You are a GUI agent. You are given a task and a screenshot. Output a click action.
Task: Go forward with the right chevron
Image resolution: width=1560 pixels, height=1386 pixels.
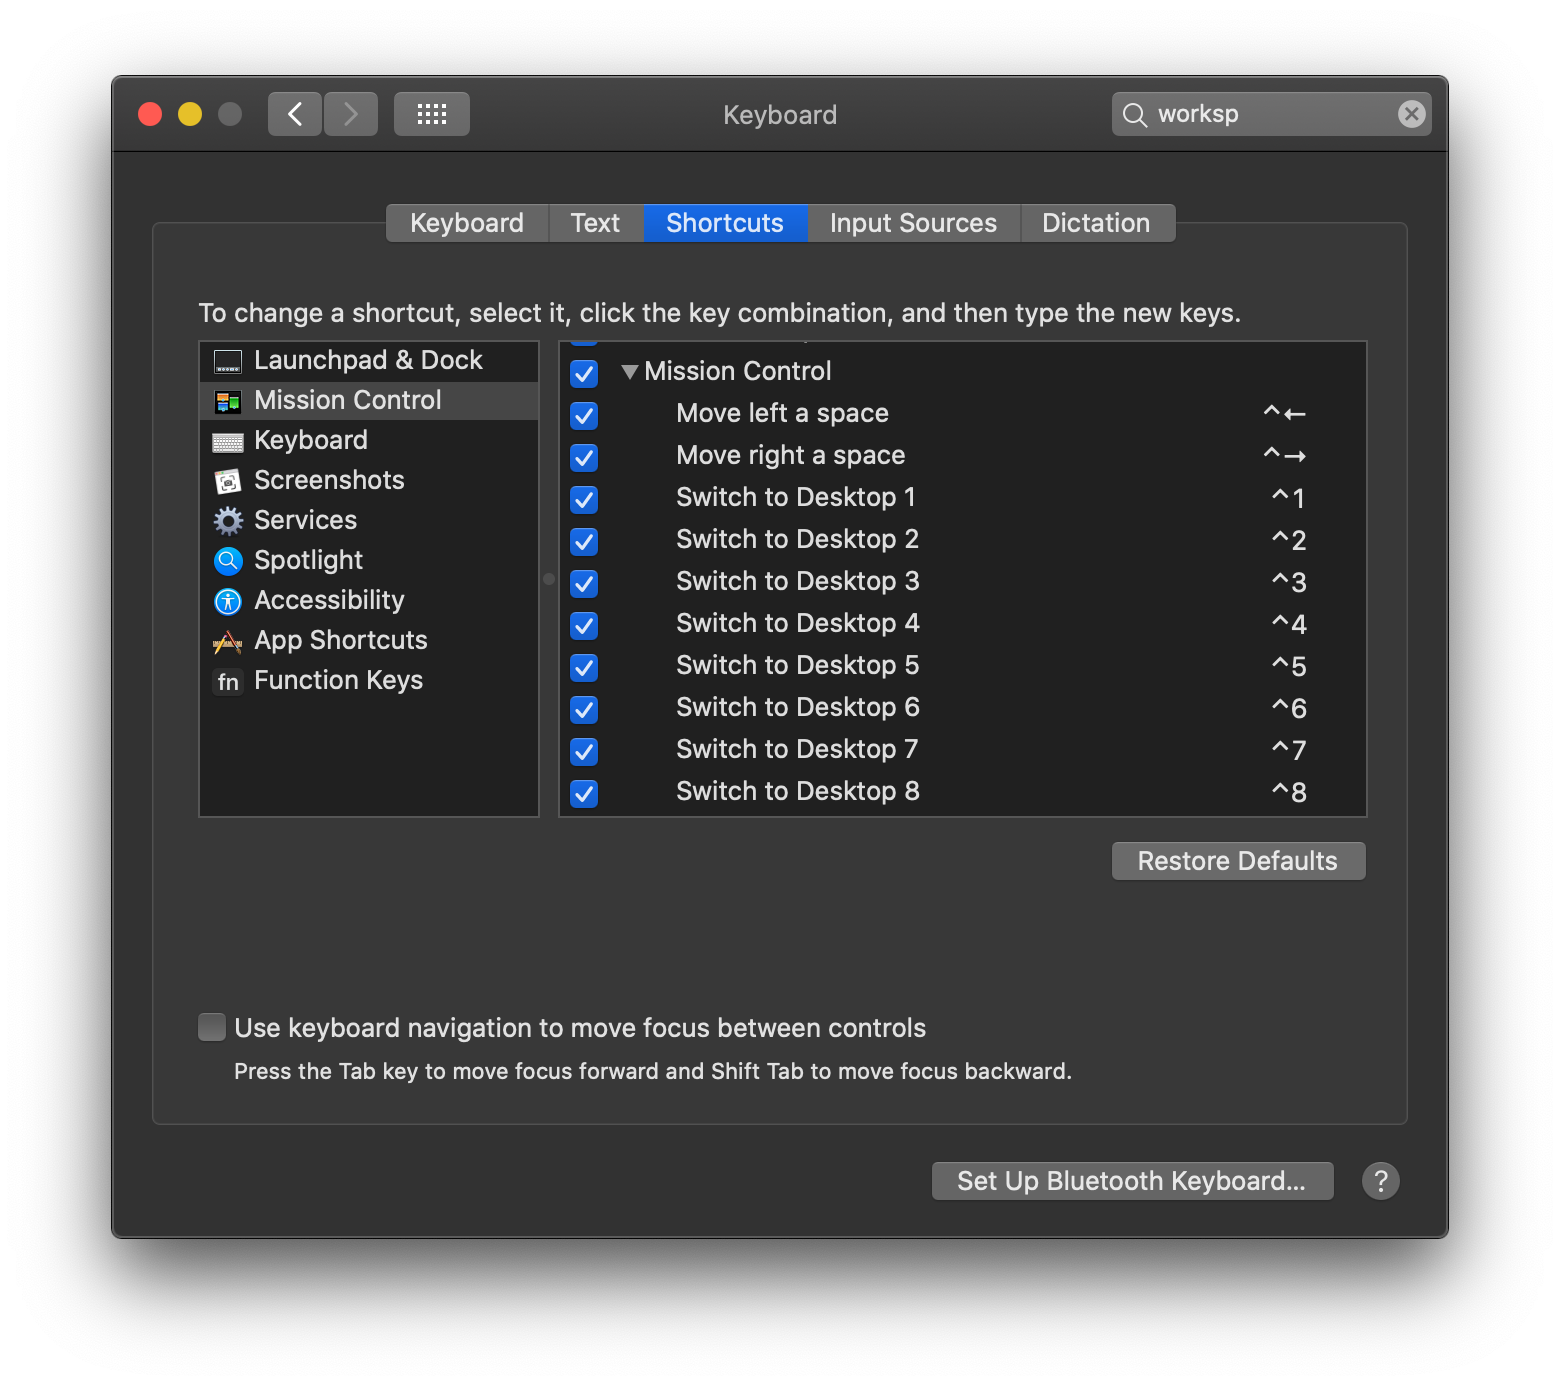coord(351,114)
